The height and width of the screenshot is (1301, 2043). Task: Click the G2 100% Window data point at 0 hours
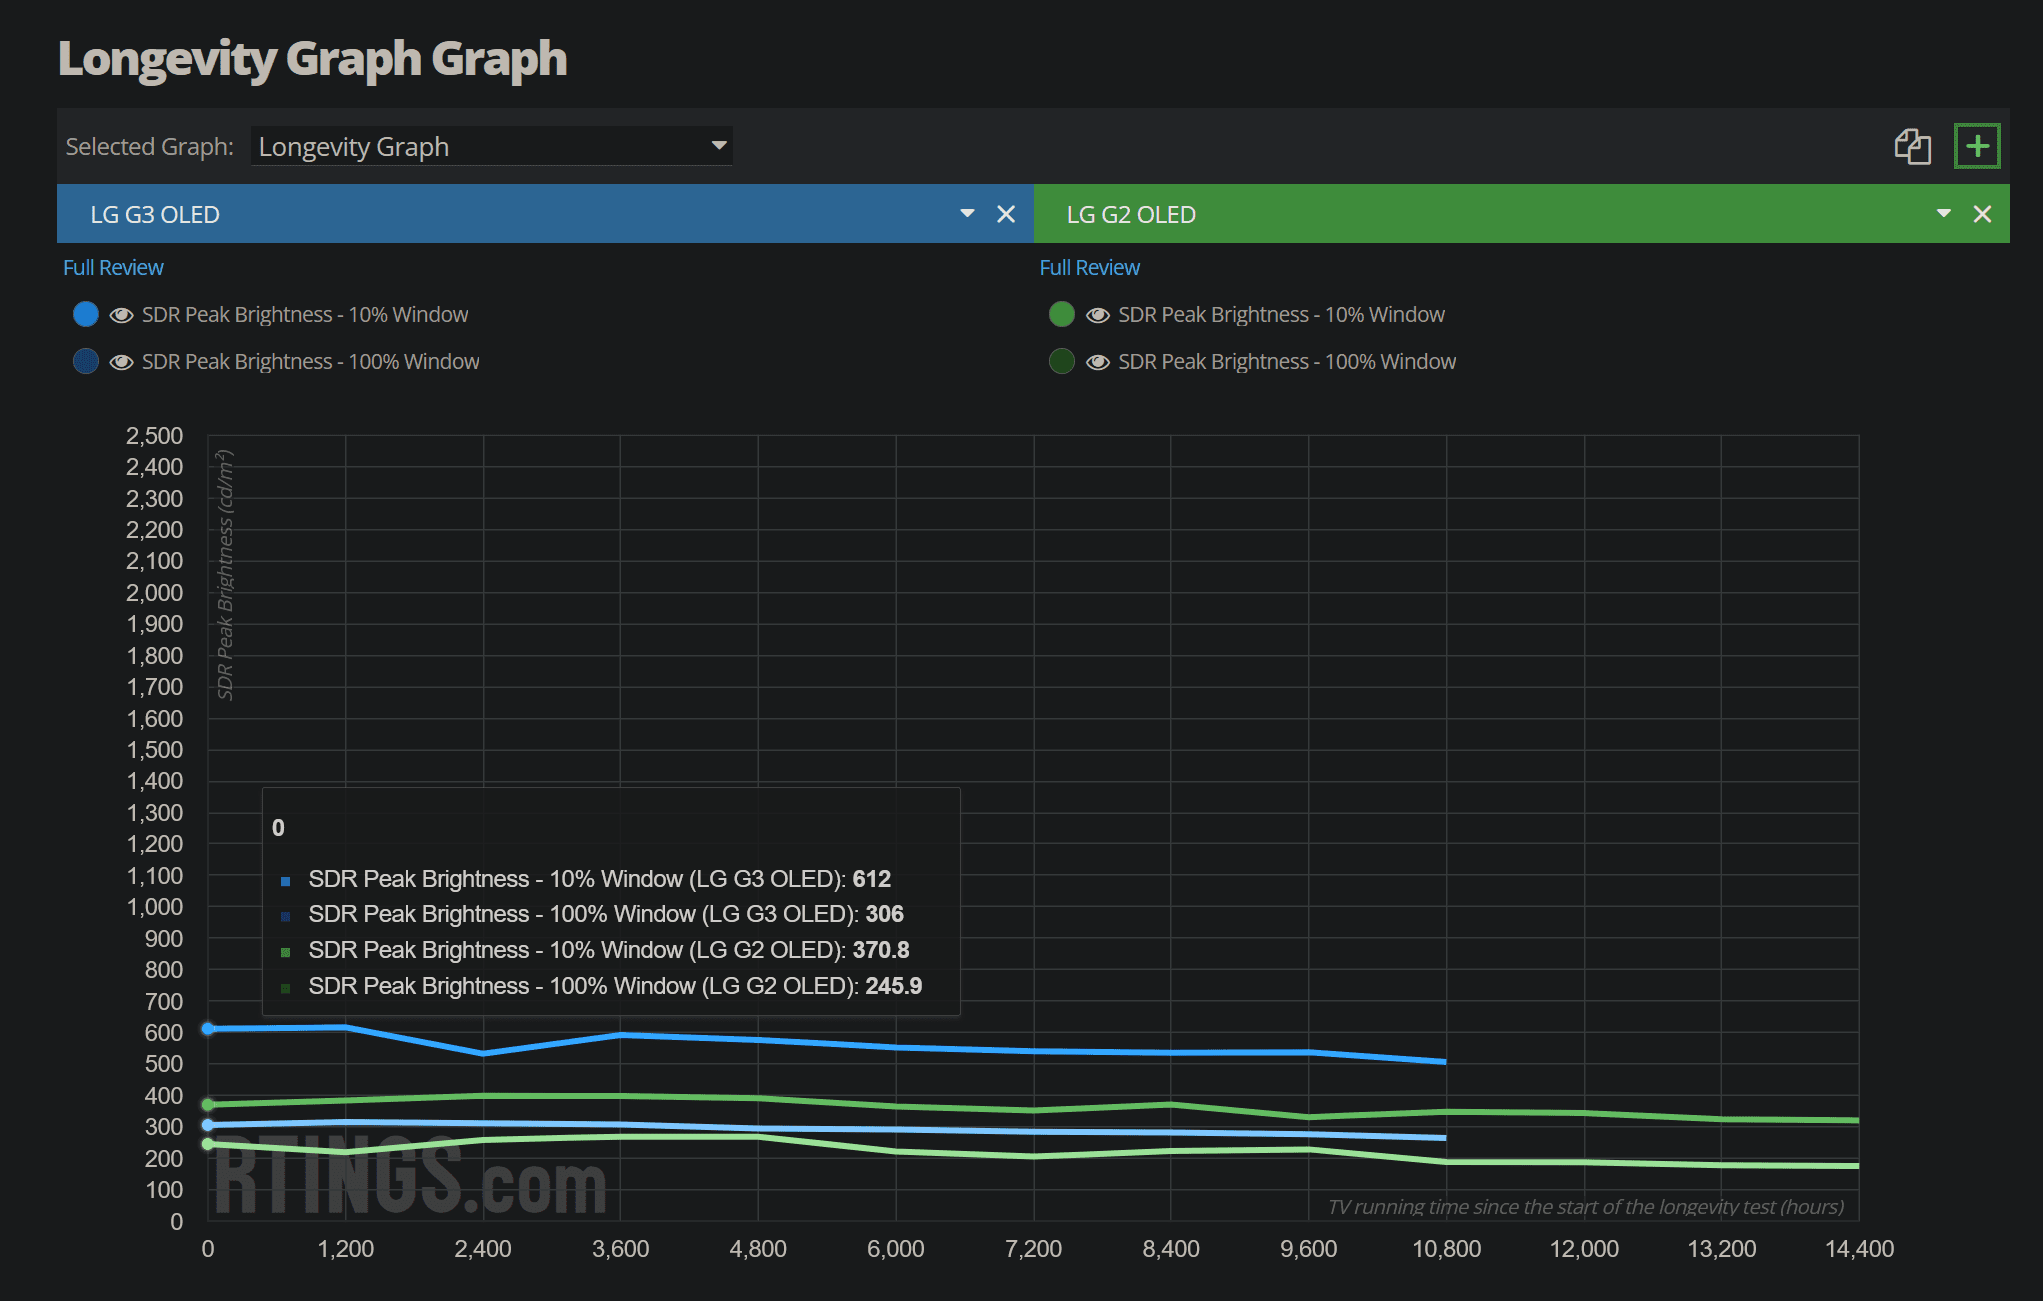click(x=208, y=1144)
